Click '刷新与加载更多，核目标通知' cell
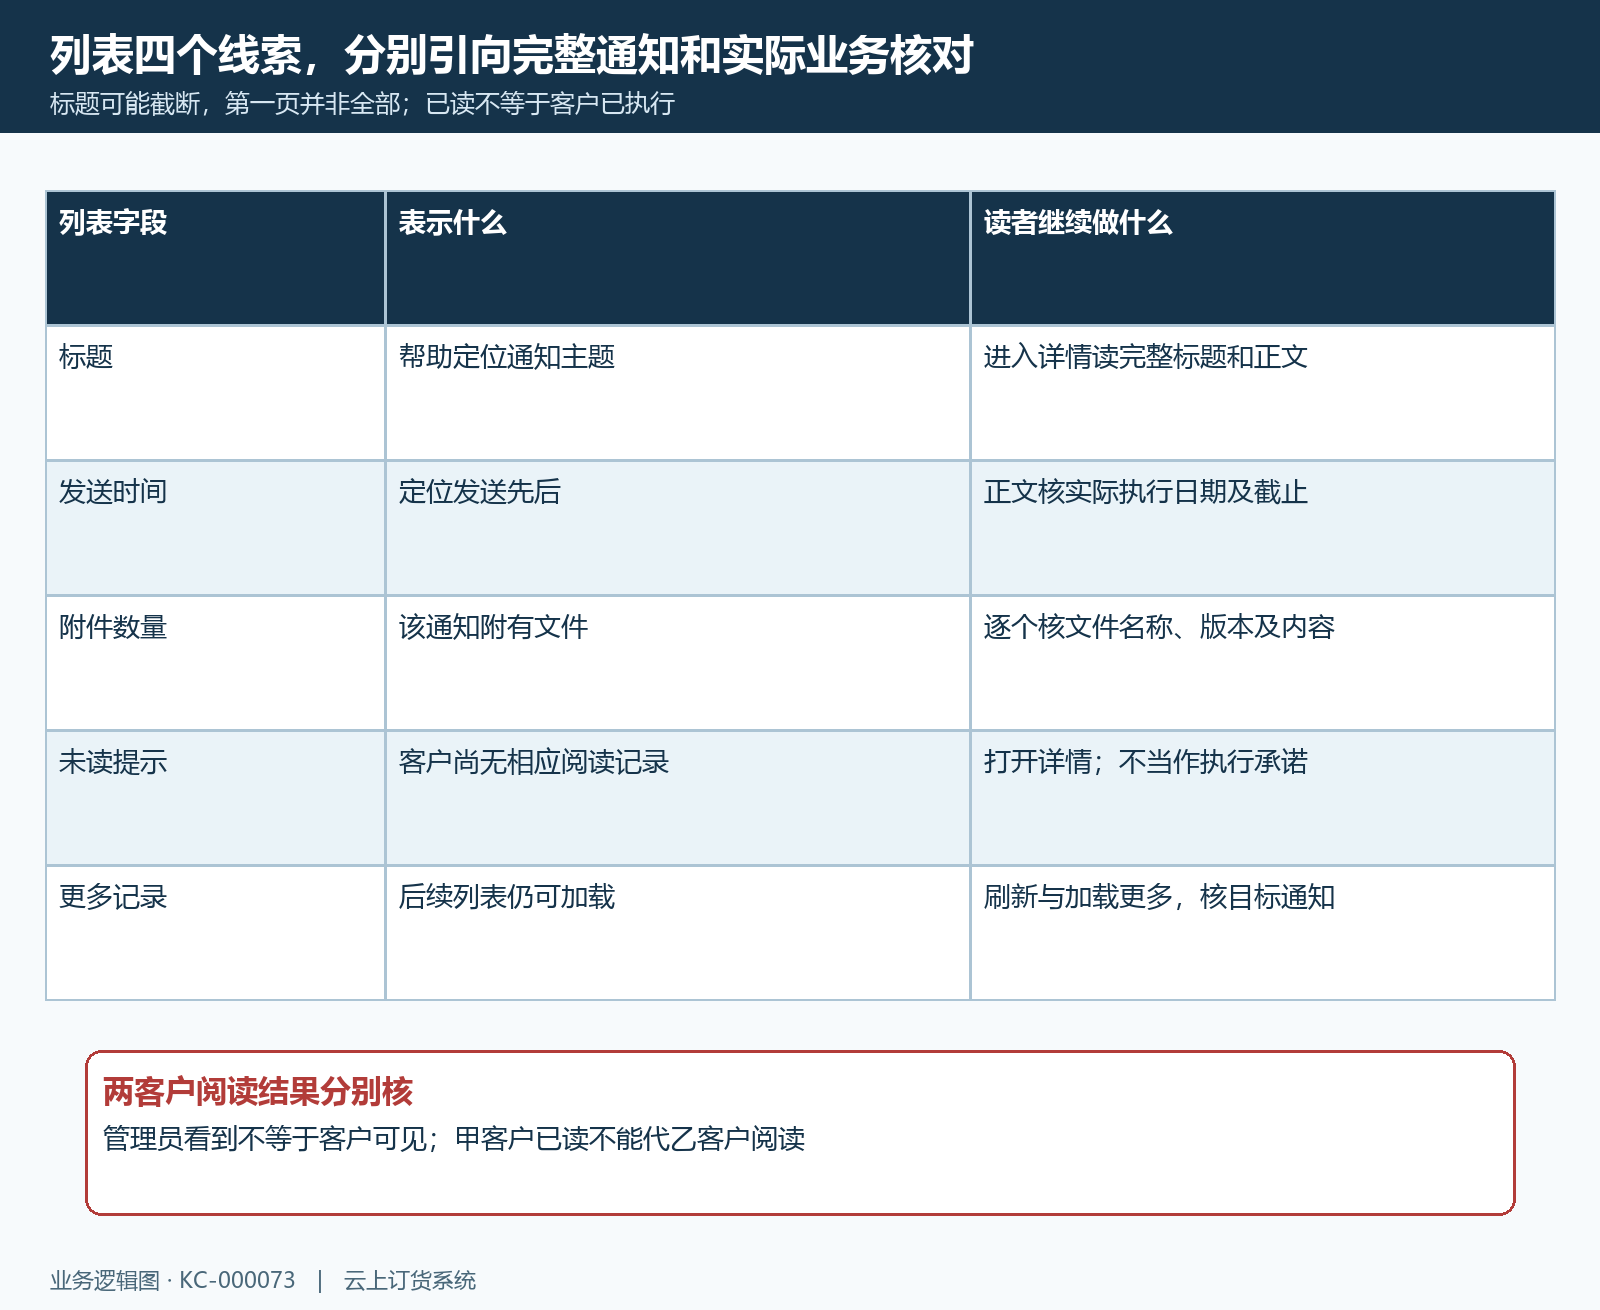This screenshot has height=1310, width=1600. [1262, 933]
